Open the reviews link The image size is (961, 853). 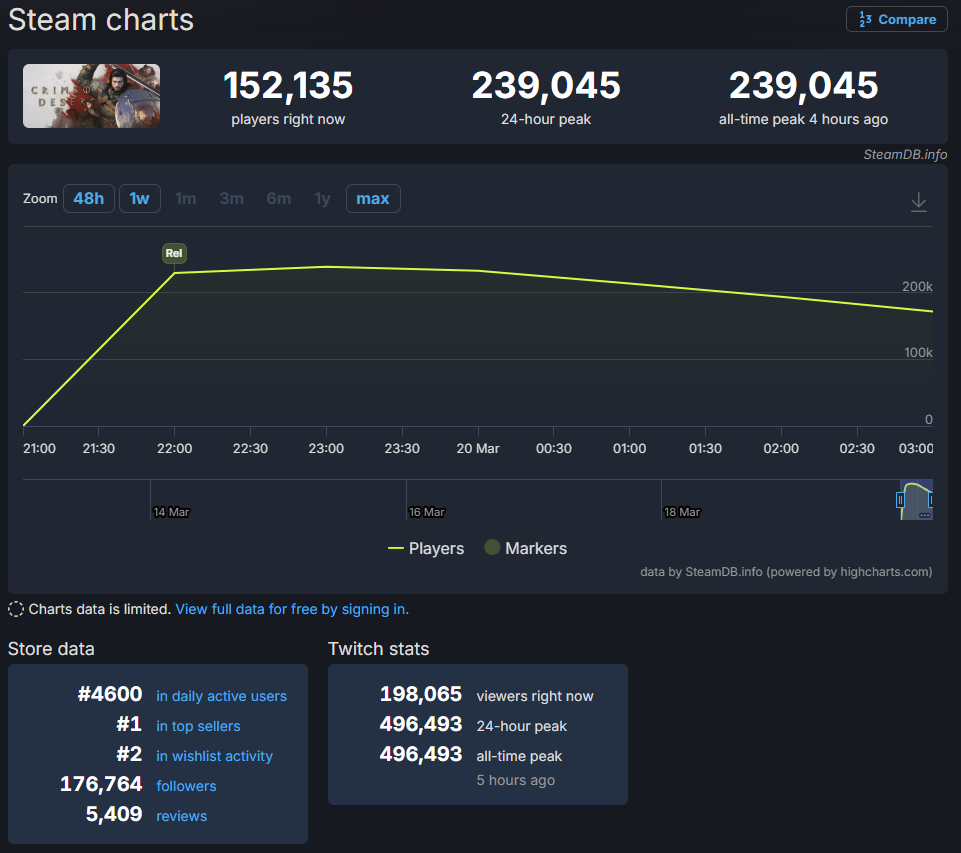point(181,816)
